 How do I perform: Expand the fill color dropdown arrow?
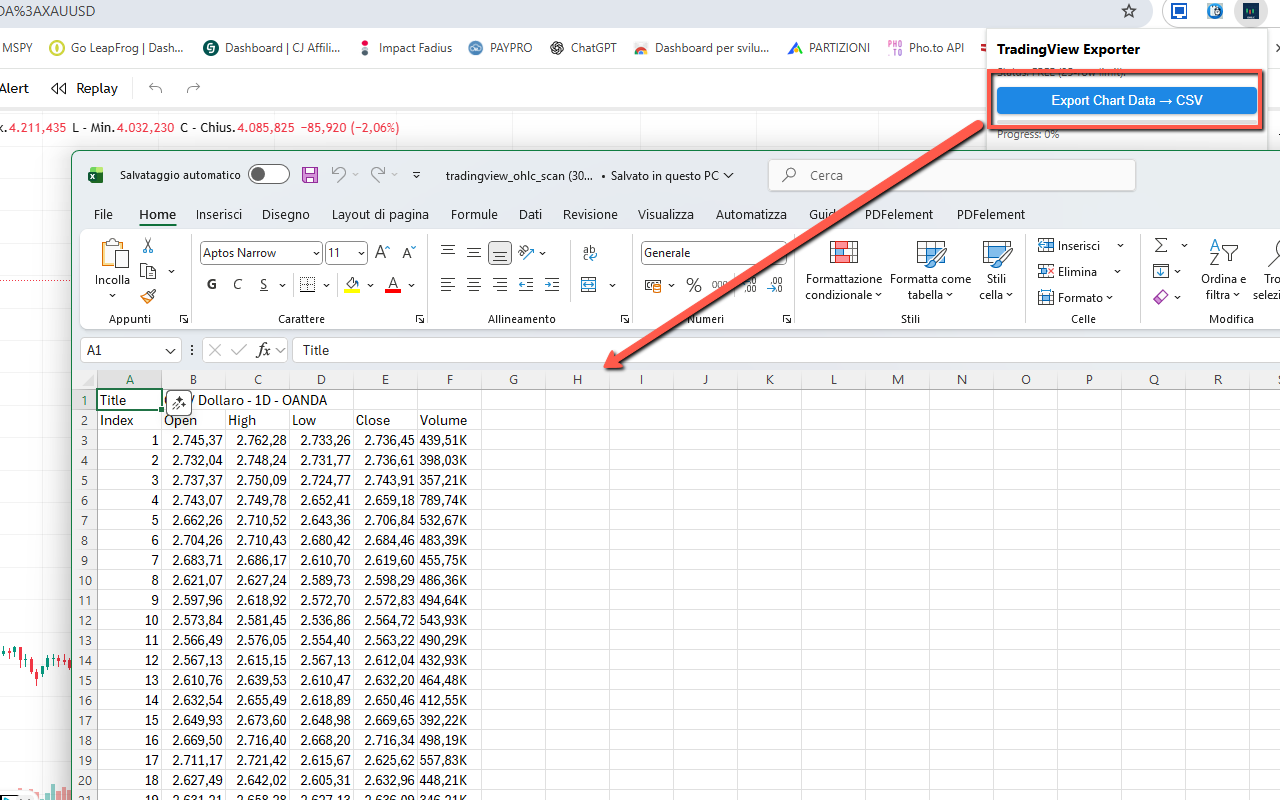point(371,285)
